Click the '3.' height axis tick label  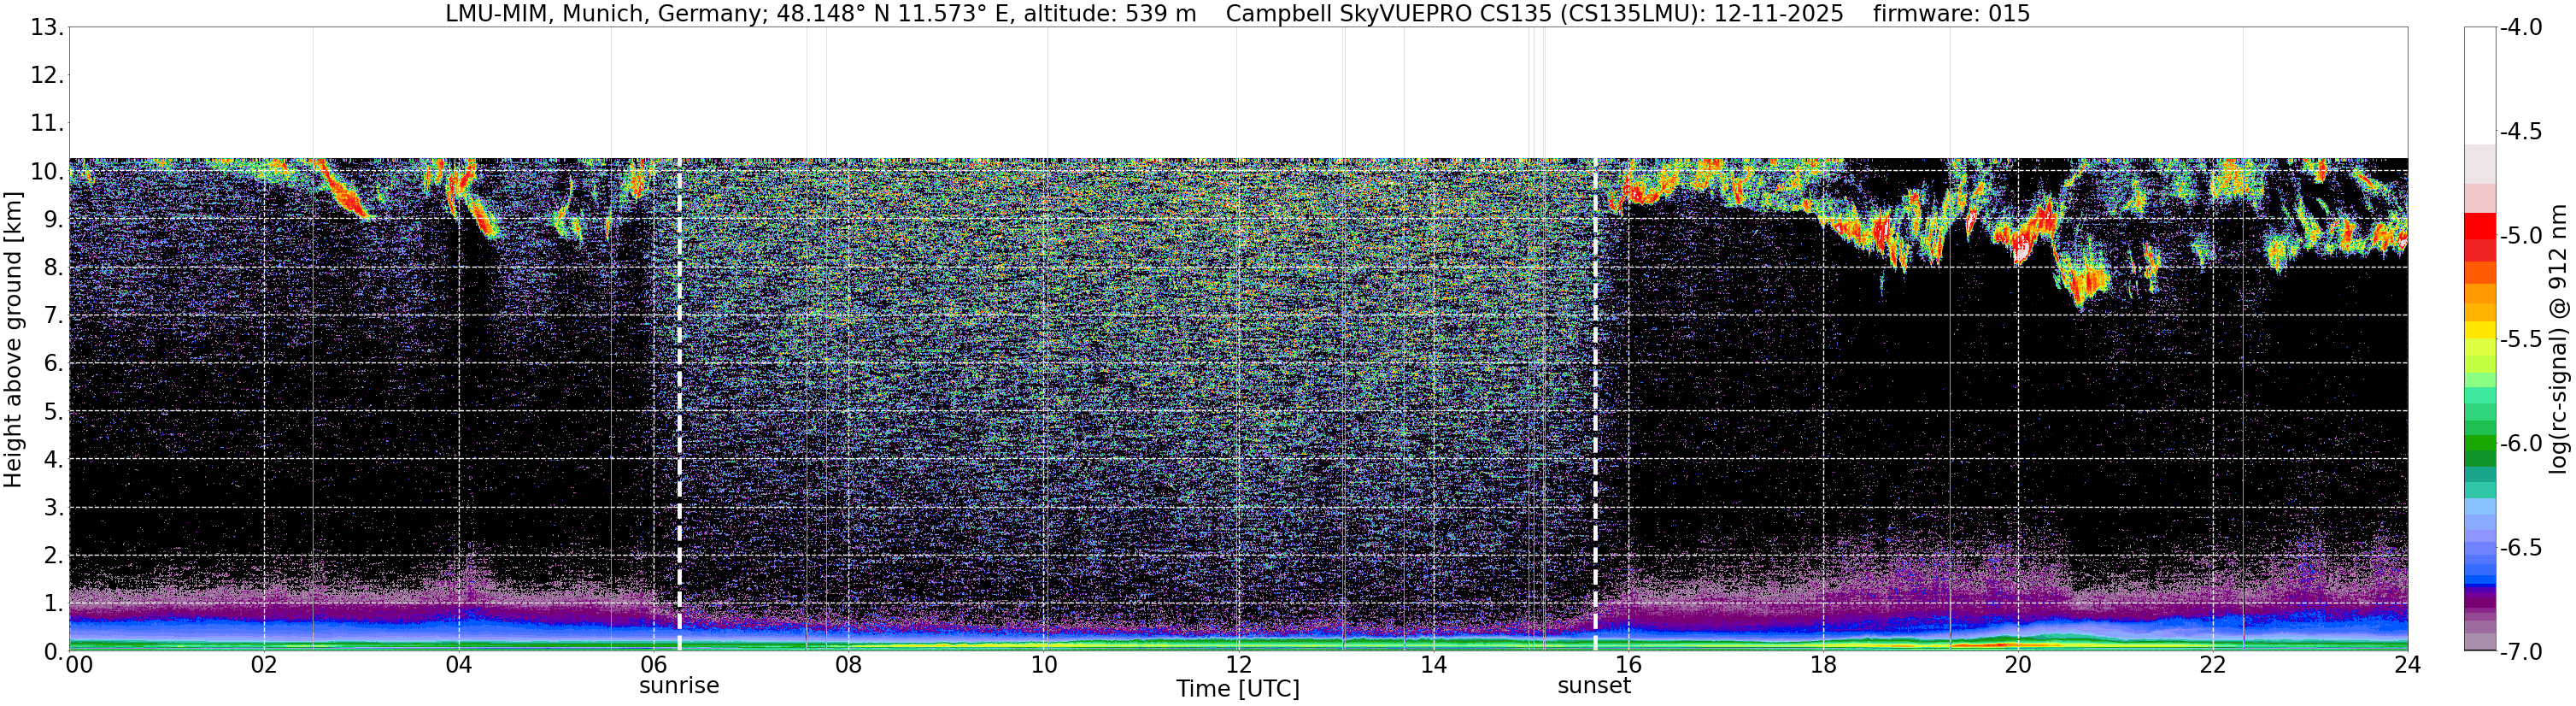[x=53, y=508]
